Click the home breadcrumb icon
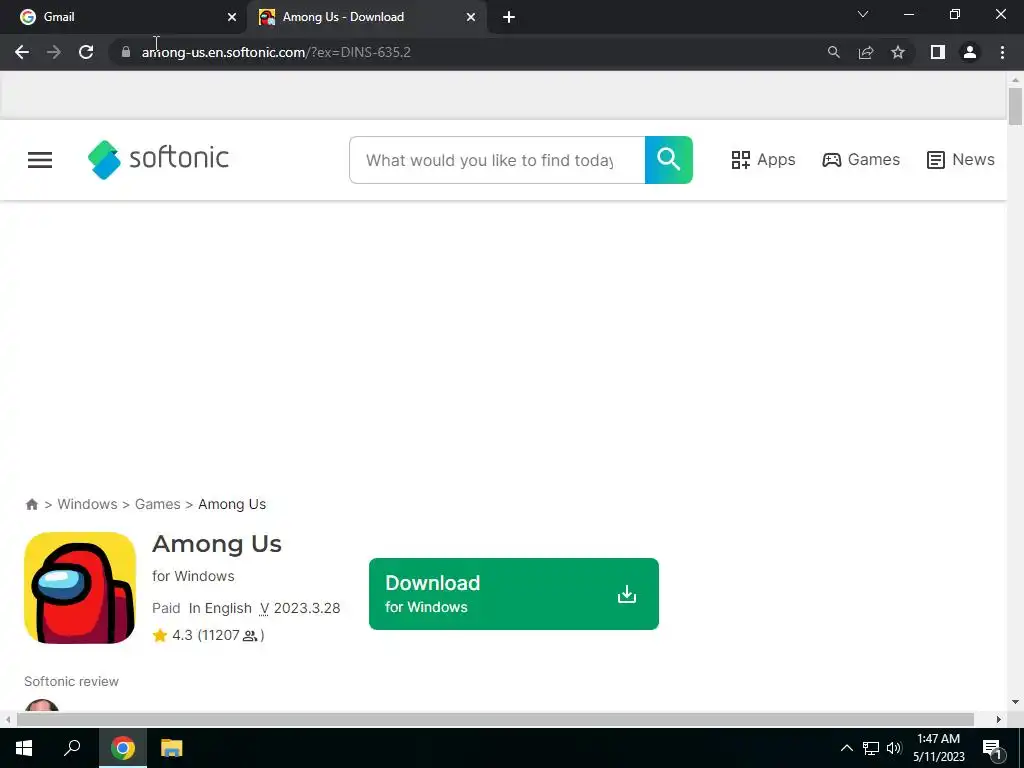This screenshot has height=768, width=1024. click(x=31, y=504)
